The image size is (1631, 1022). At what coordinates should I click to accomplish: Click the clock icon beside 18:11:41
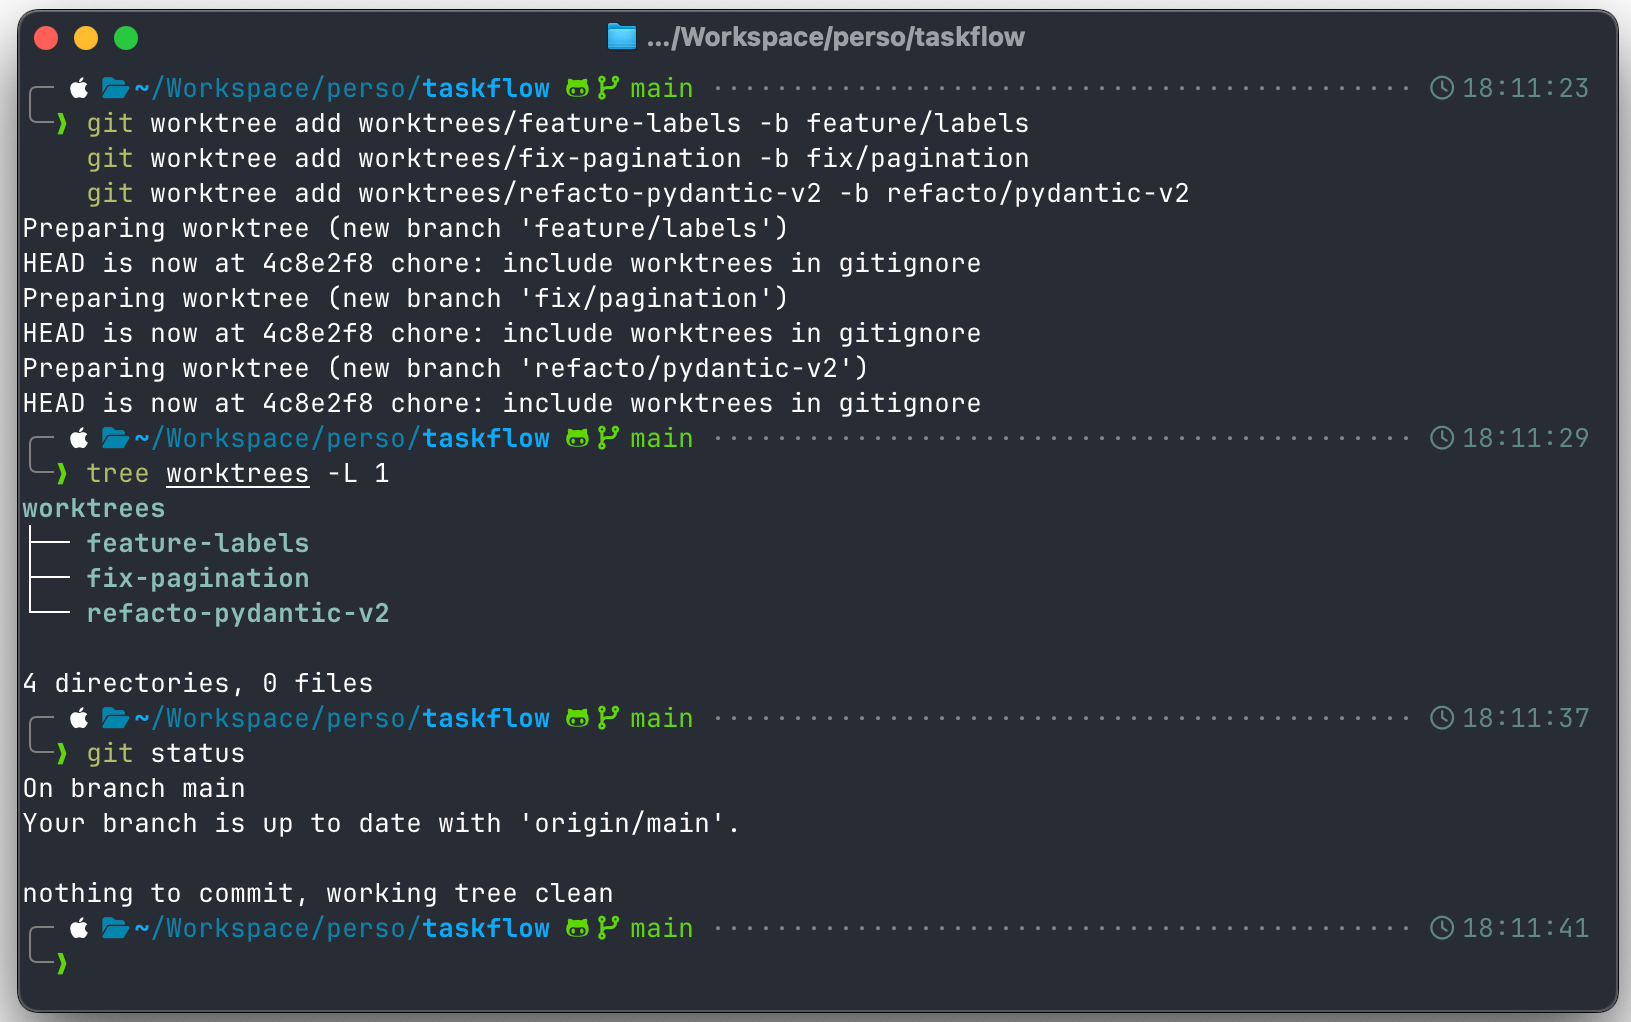point(1441,928)
